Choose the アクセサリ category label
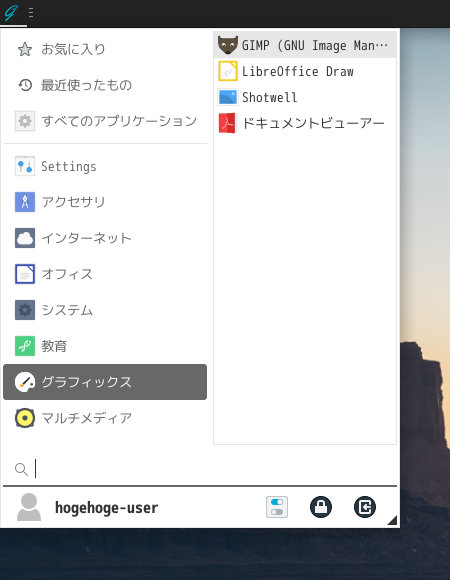 73,202
